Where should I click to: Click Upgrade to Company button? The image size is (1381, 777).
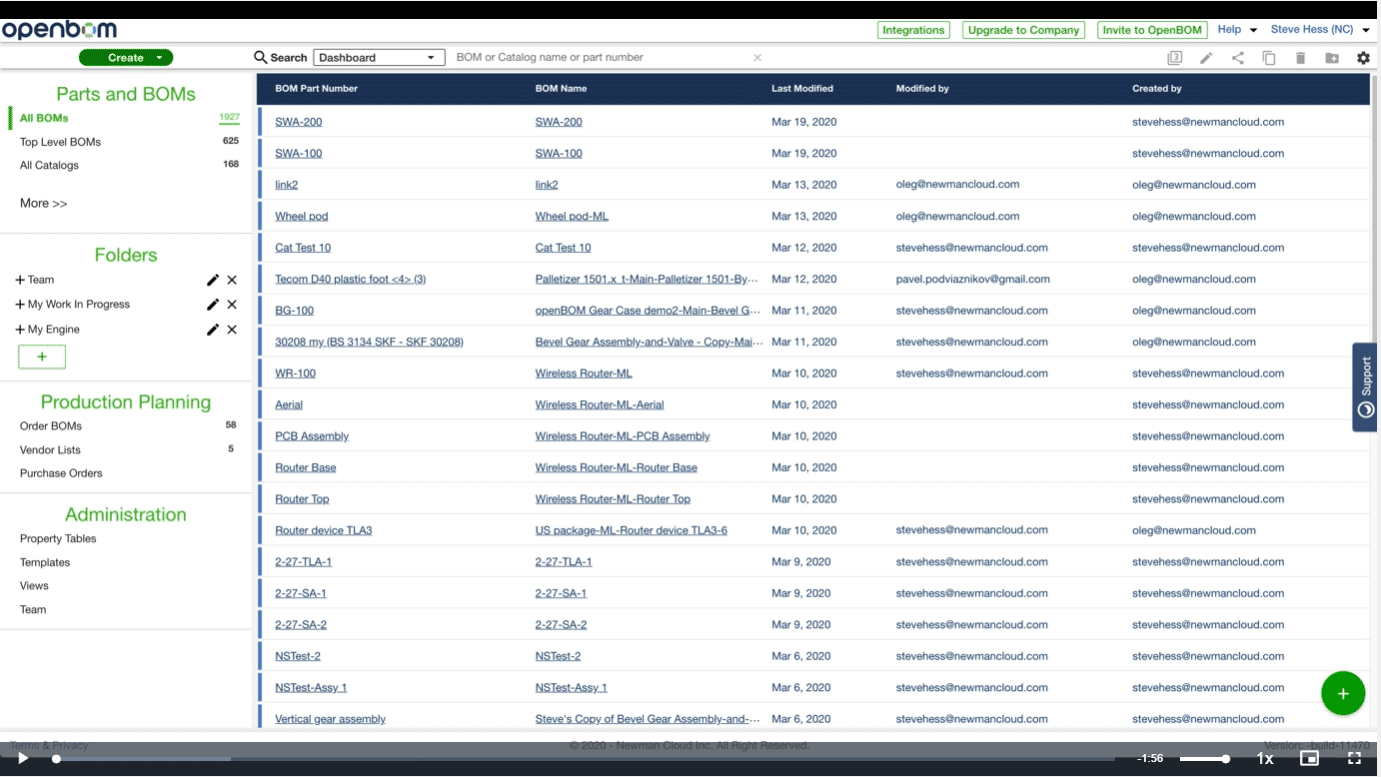(1023, 30)
